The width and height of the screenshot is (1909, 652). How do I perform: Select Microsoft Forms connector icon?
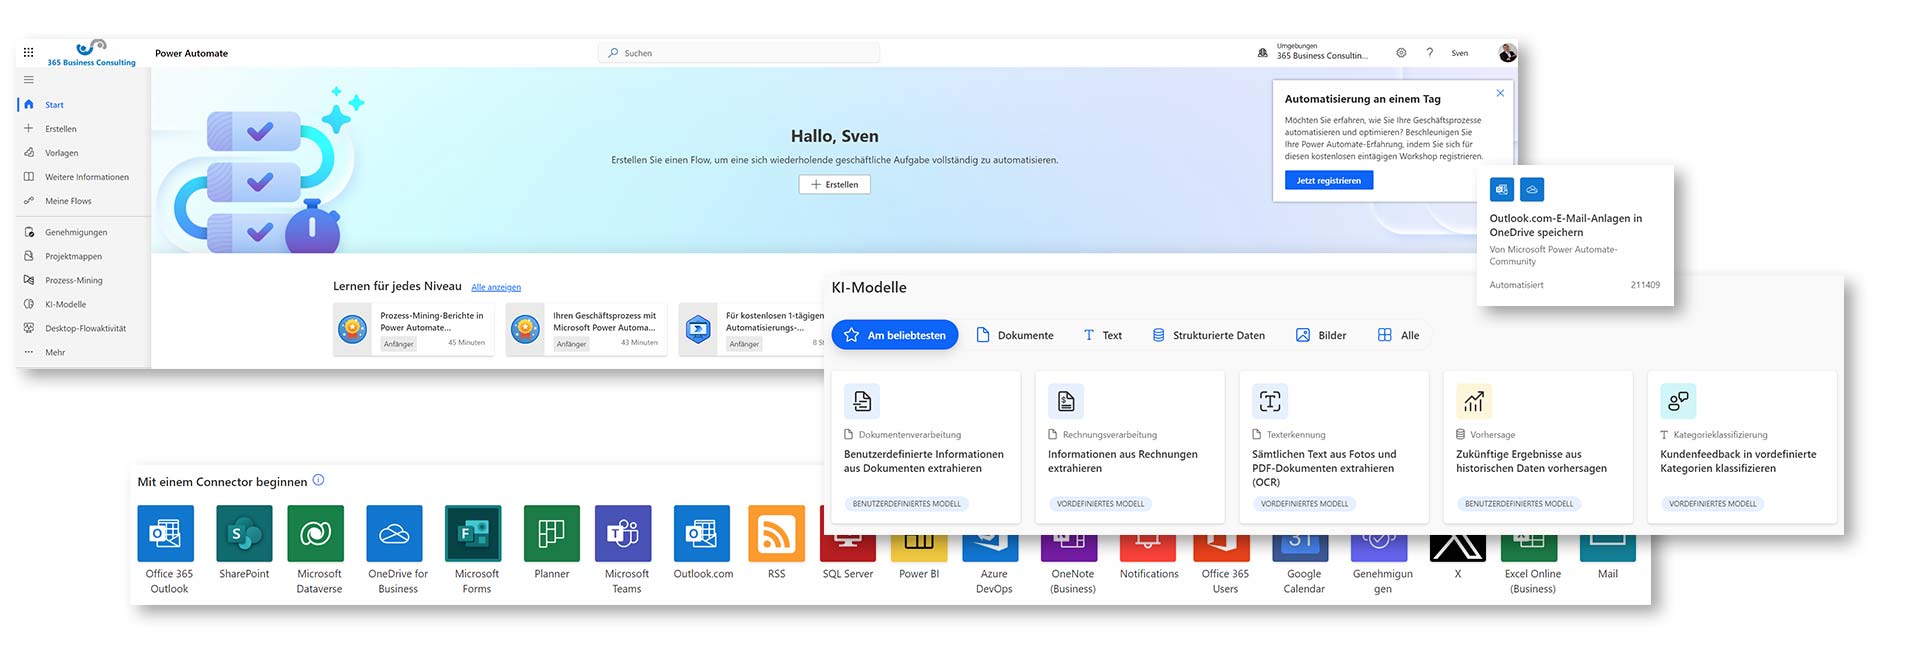click(473, 533)
